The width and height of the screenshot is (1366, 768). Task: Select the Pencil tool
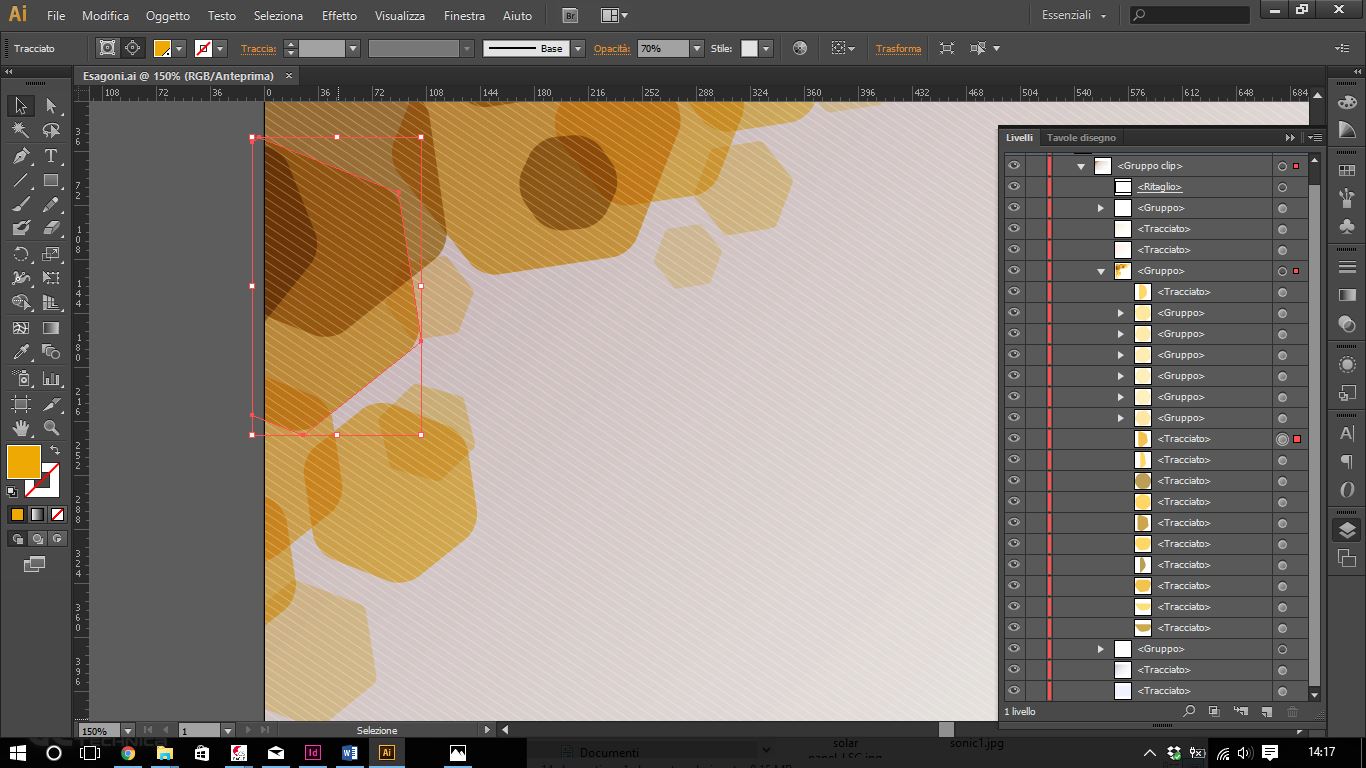51,205
